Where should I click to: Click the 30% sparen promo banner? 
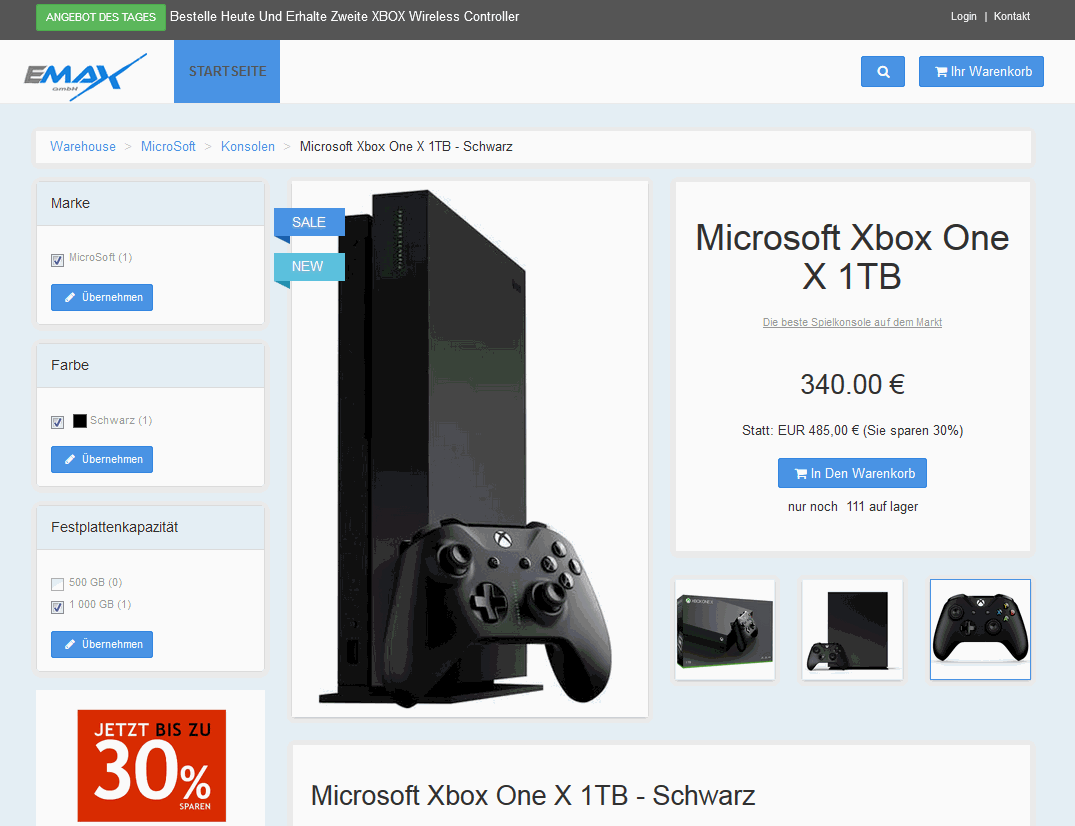tap(152, 766)
